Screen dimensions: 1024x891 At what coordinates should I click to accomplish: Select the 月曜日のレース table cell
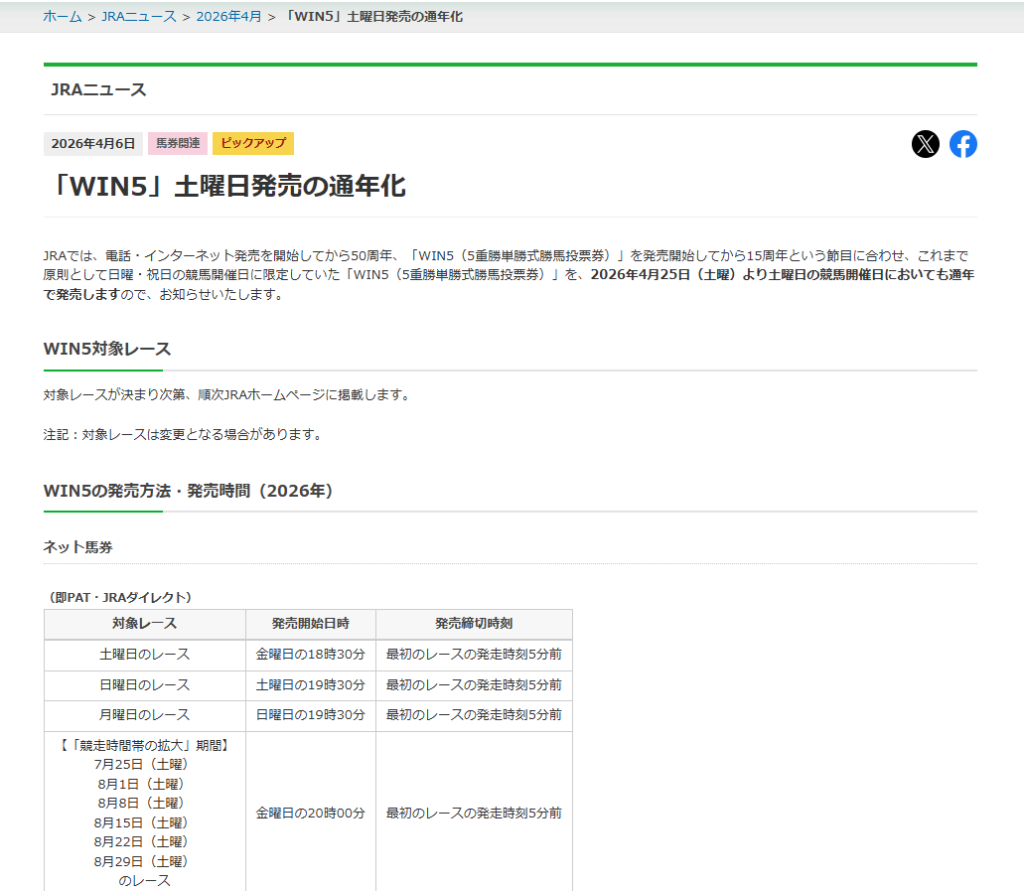(144, 715)
